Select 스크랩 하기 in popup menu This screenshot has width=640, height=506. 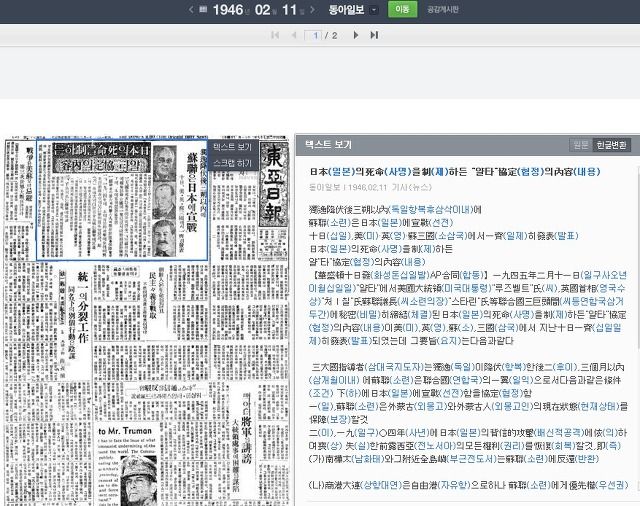[233, 163]
